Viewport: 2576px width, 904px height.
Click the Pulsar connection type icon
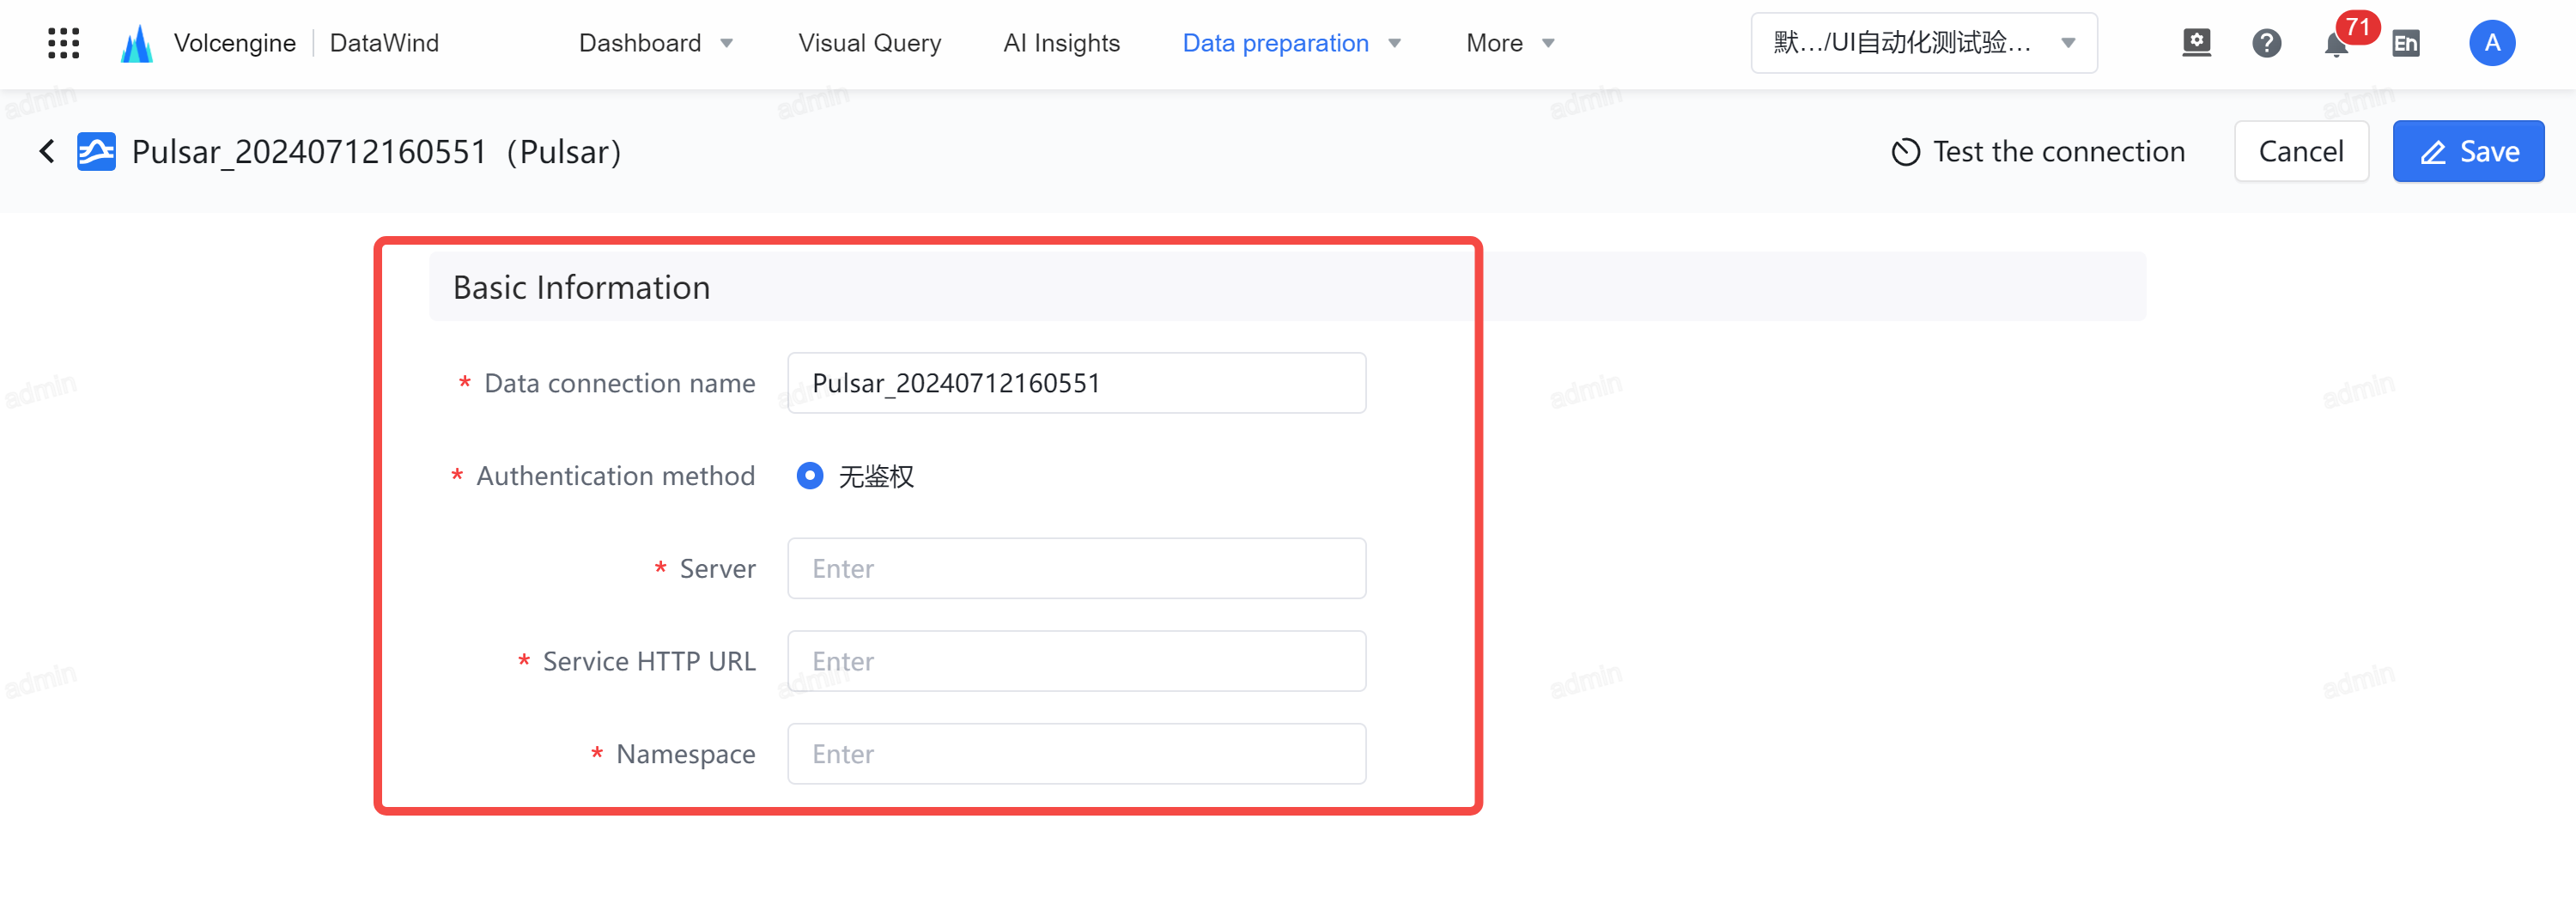97,151
